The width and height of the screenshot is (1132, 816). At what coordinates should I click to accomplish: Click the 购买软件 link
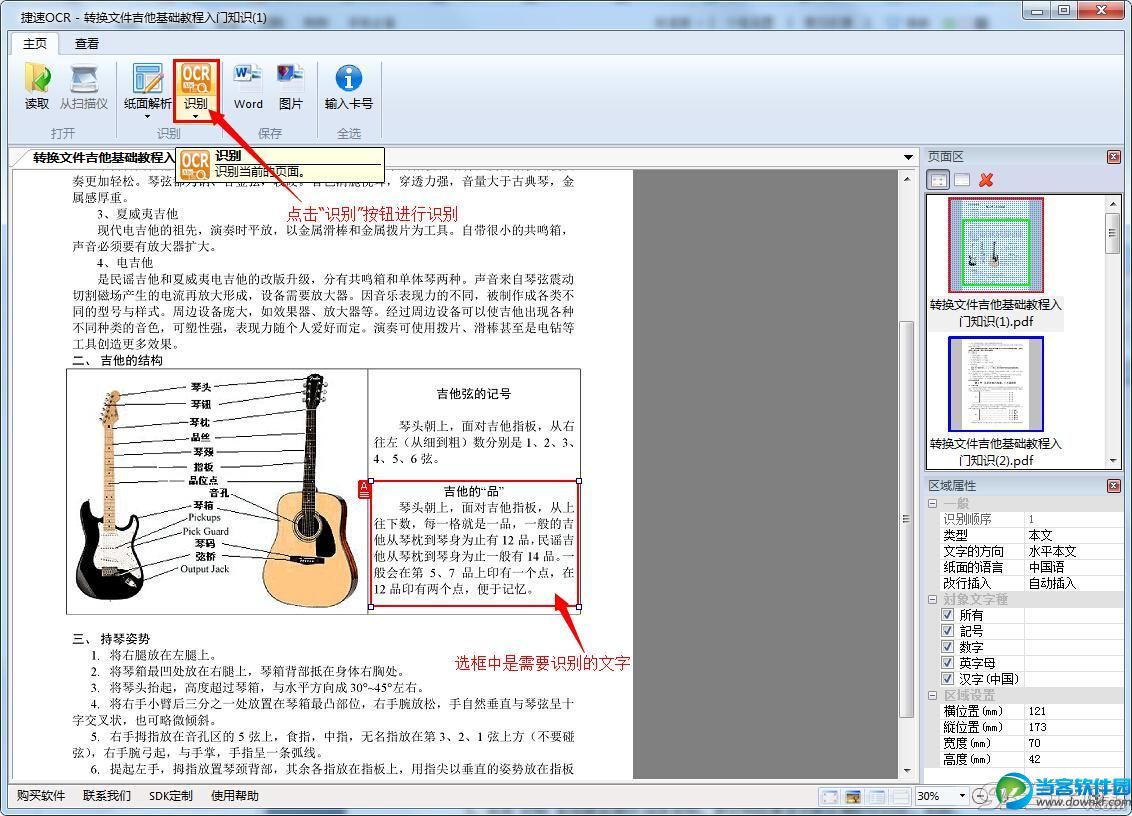(x=41, y=796)
